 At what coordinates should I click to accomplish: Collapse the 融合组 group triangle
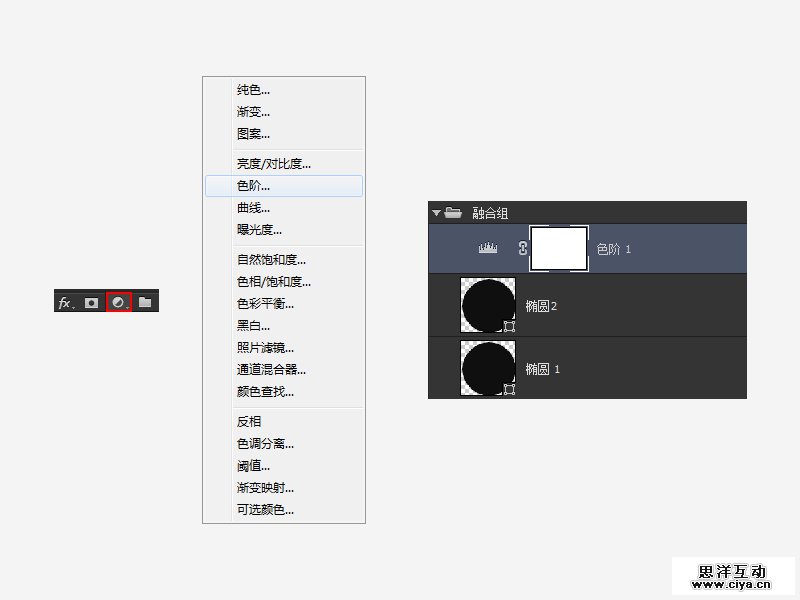[x=436, y=212]
